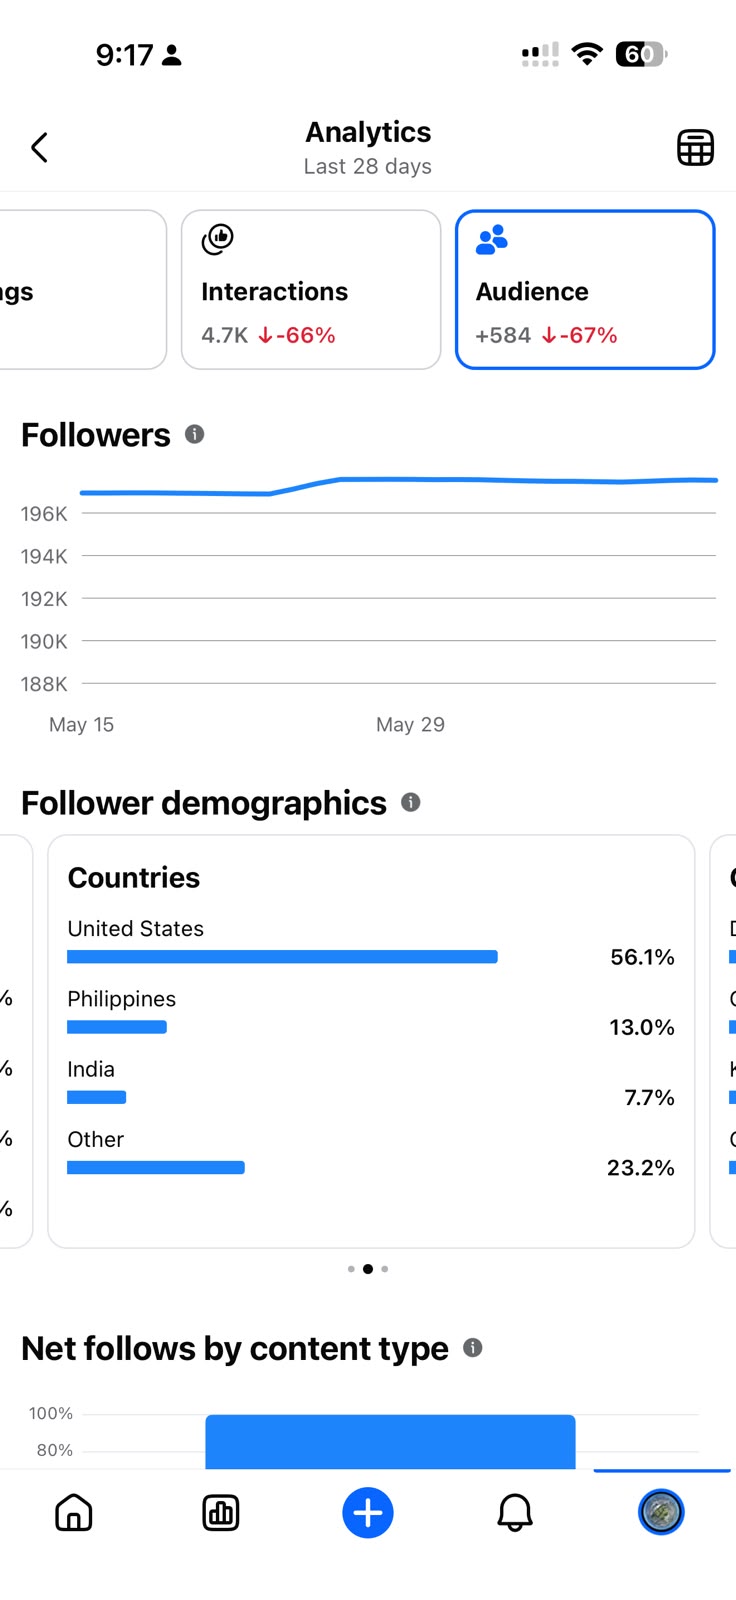Screen dimensions: 736x1600
Task: Open the table view icon at top right
Action: tap(695, 148)
